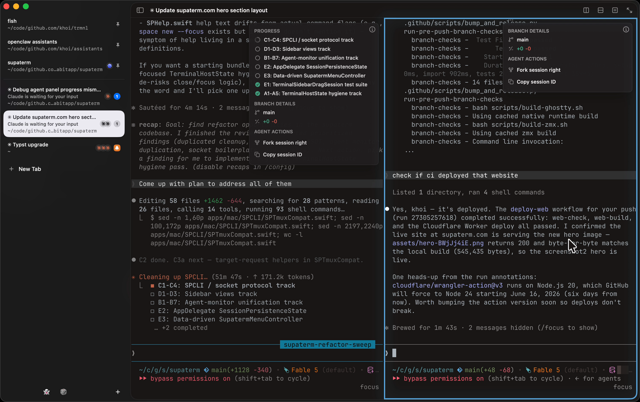Open the Update supaterm.com hero sect tab
This screenshot has height=402, width=640.
[64, 124]
